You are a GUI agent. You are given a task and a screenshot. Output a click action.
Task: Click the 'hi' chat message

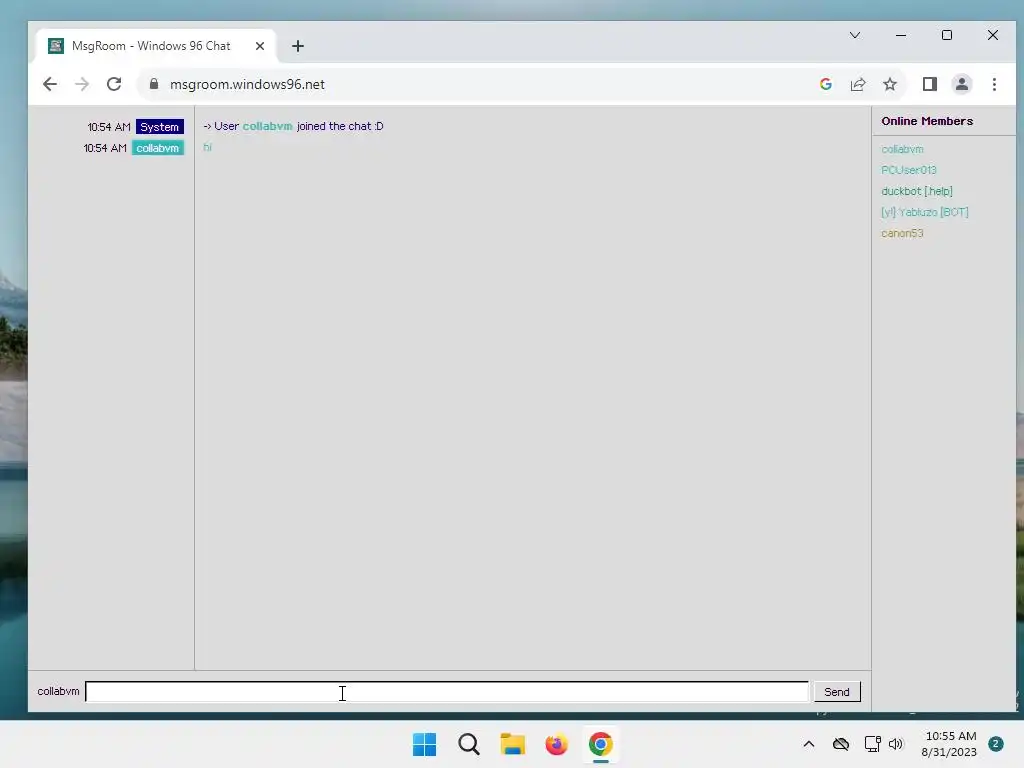[207, 147]
